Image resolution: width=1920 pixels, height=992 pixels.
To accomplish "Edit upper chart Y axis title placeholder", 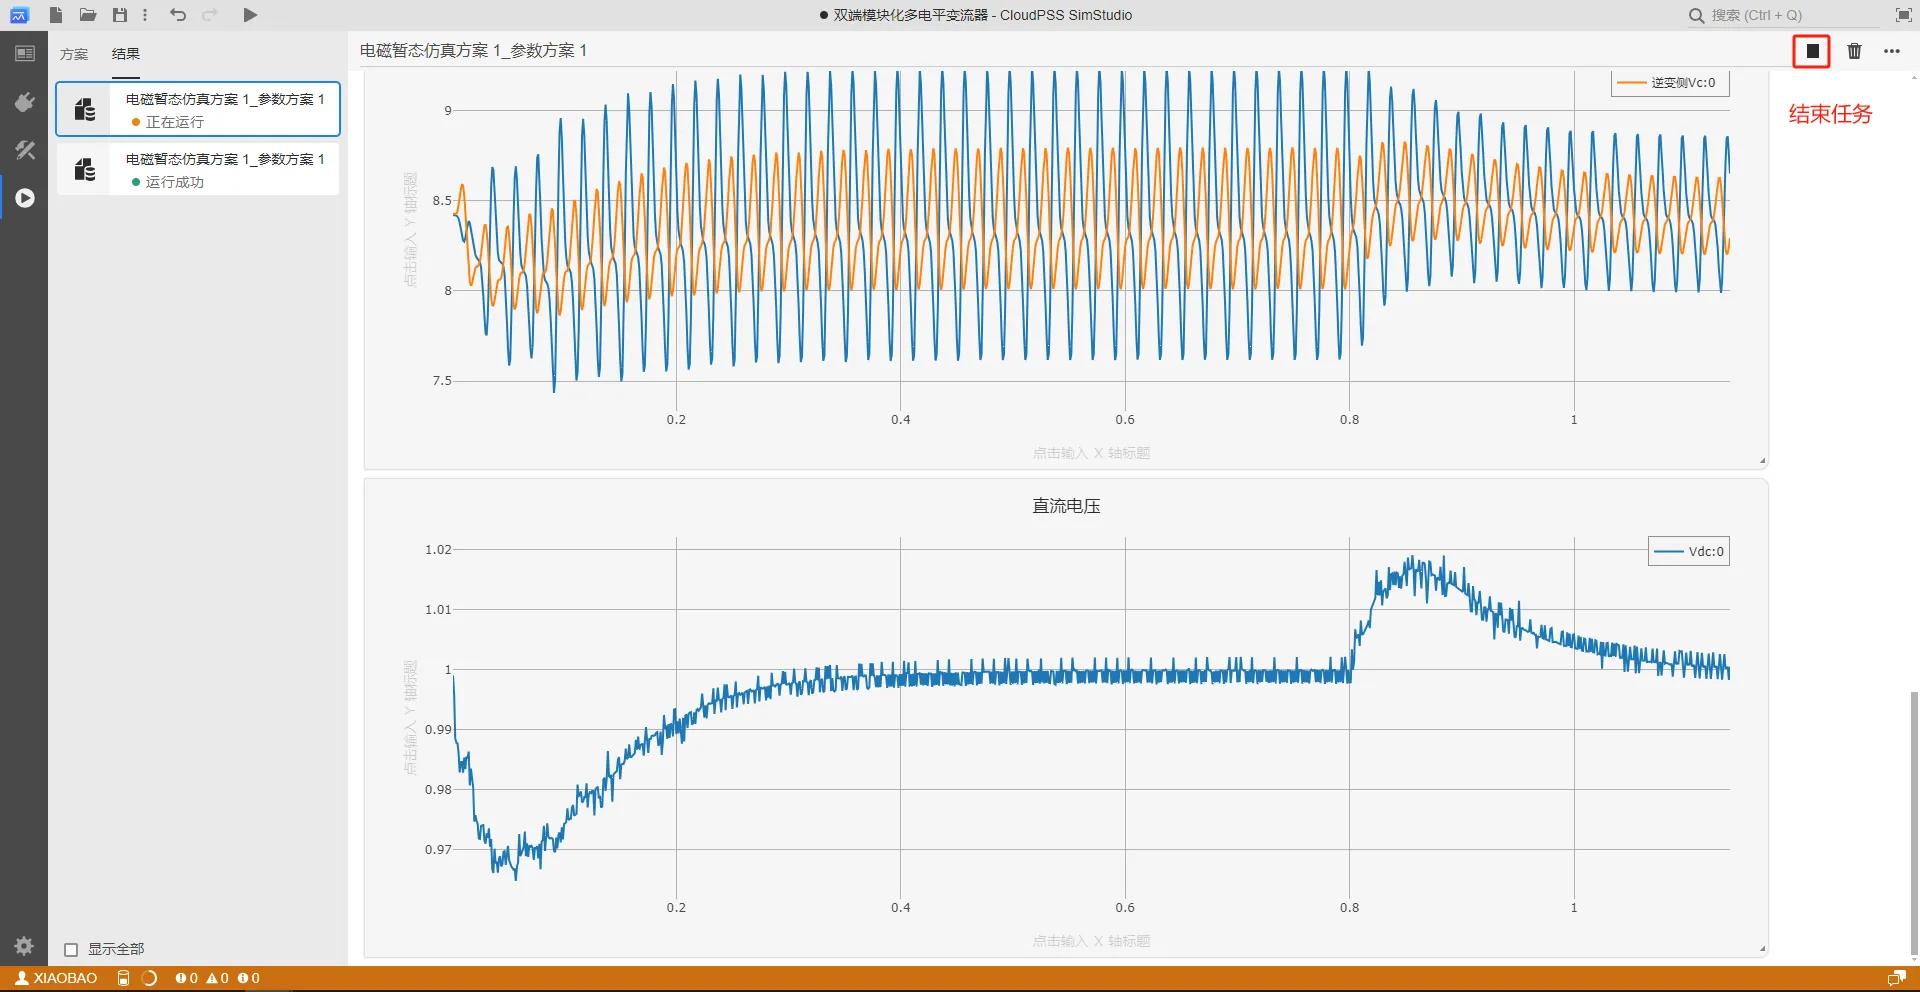I will point(410,229).
